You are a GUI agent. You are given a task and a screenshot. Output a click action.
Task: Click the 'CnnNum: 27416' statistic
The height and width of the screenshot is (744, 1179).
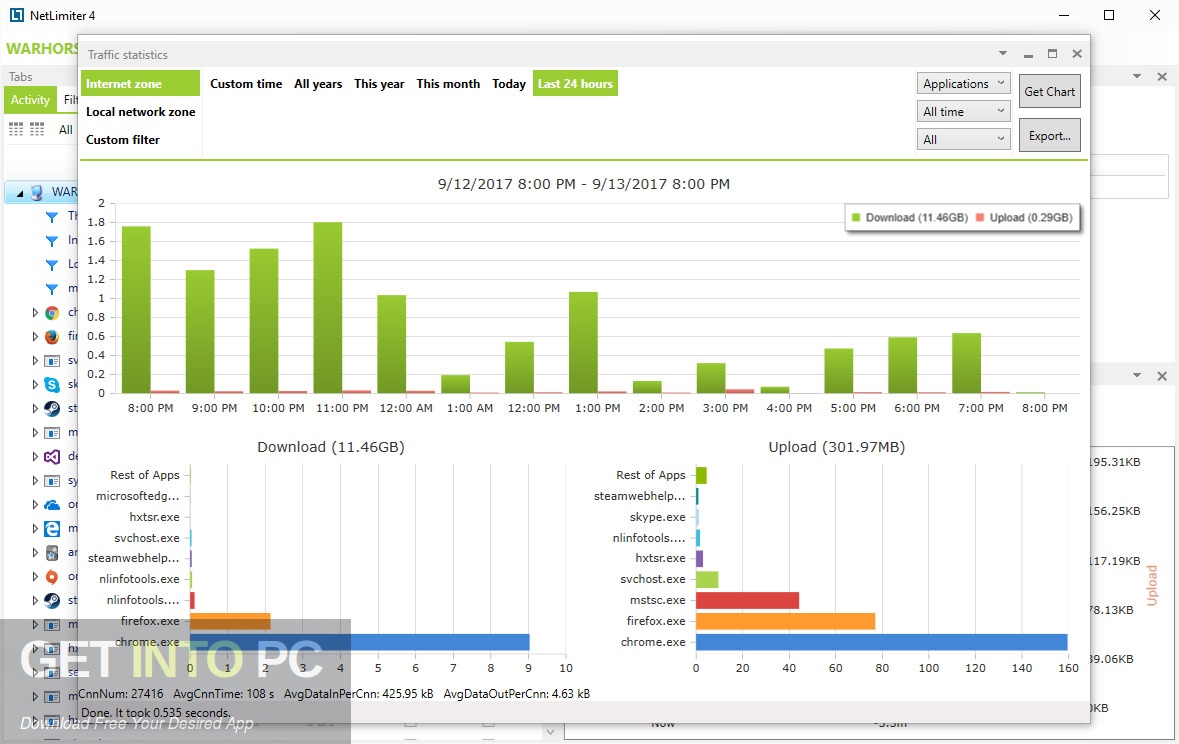coord(121,694)
